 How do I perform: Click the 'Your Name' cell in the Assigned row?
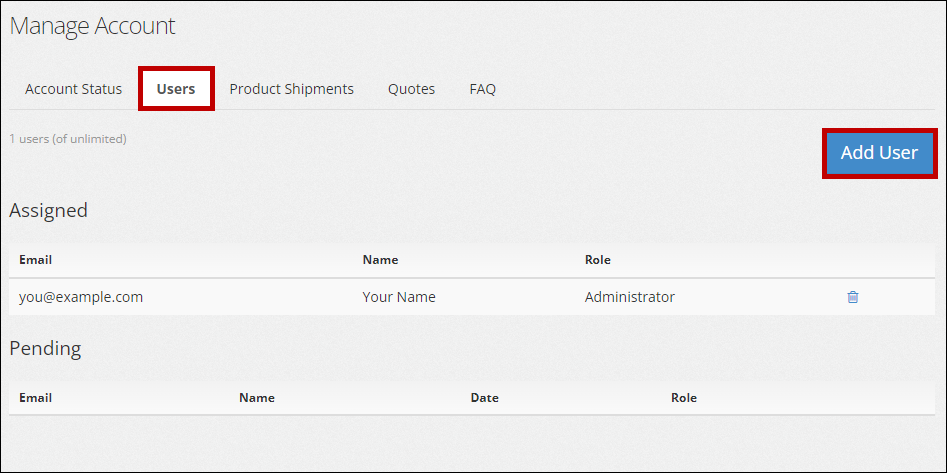pos(398,297)
